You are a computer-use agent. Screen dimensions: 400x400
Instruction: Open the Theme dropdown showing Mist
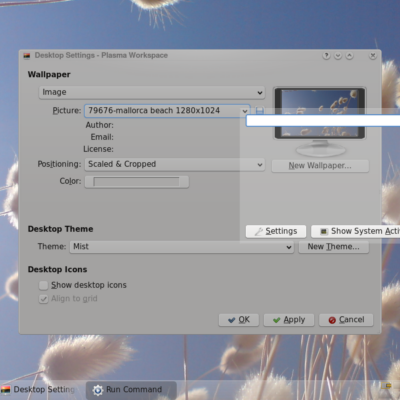point(182,247)
